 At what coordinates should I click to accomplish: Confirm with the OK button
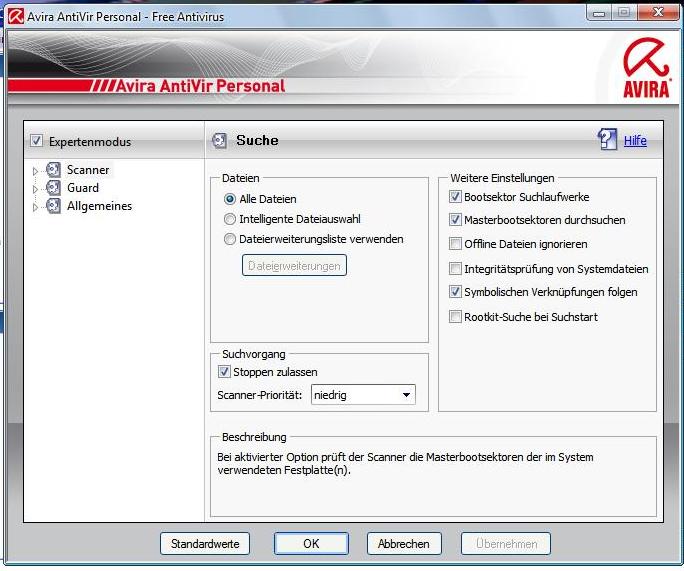(x=311, y=544)
